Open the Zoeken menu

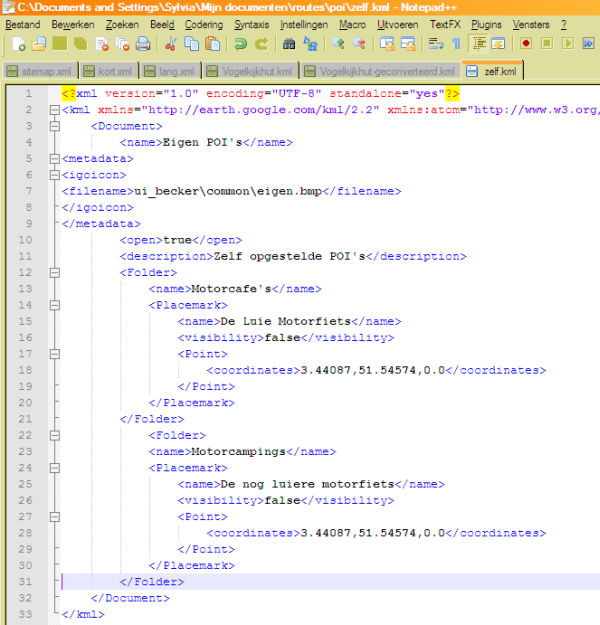point(122,25)
